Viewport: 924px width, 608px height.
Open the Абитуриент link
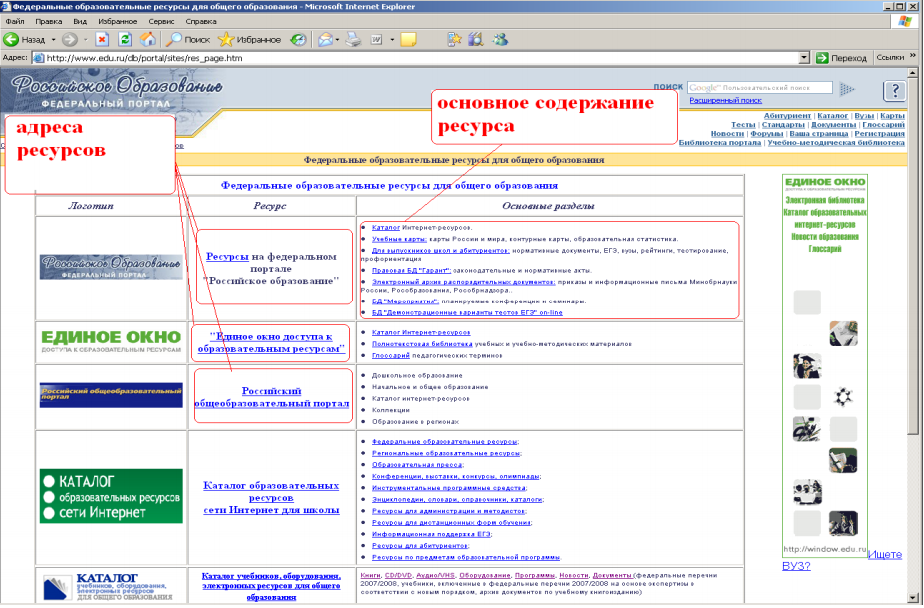(x=787, y=115)
